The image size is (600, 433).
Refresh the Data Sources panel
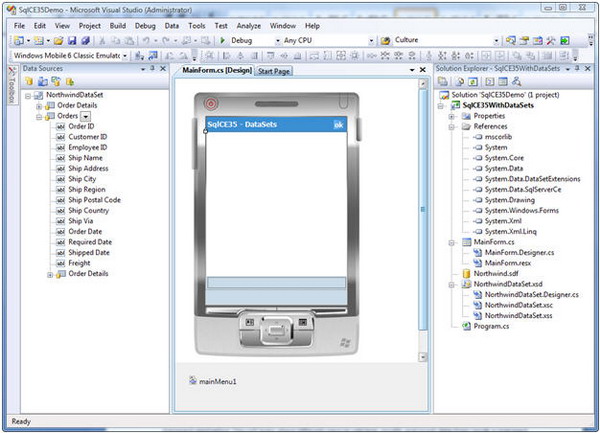pos(70,81)
